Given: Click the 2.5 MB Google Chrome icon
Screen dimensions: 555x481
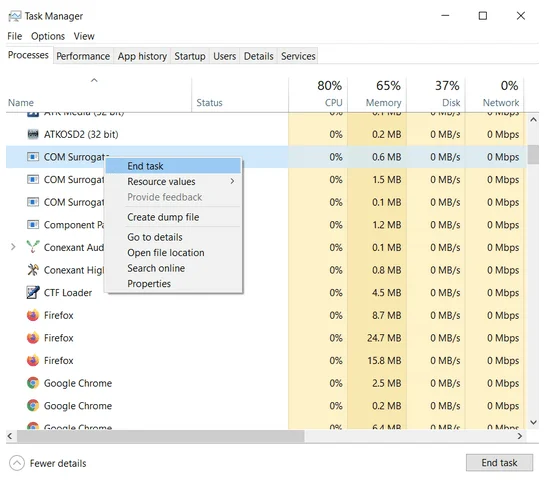Looking at the screenshot, I should click(x=33, y=383).
